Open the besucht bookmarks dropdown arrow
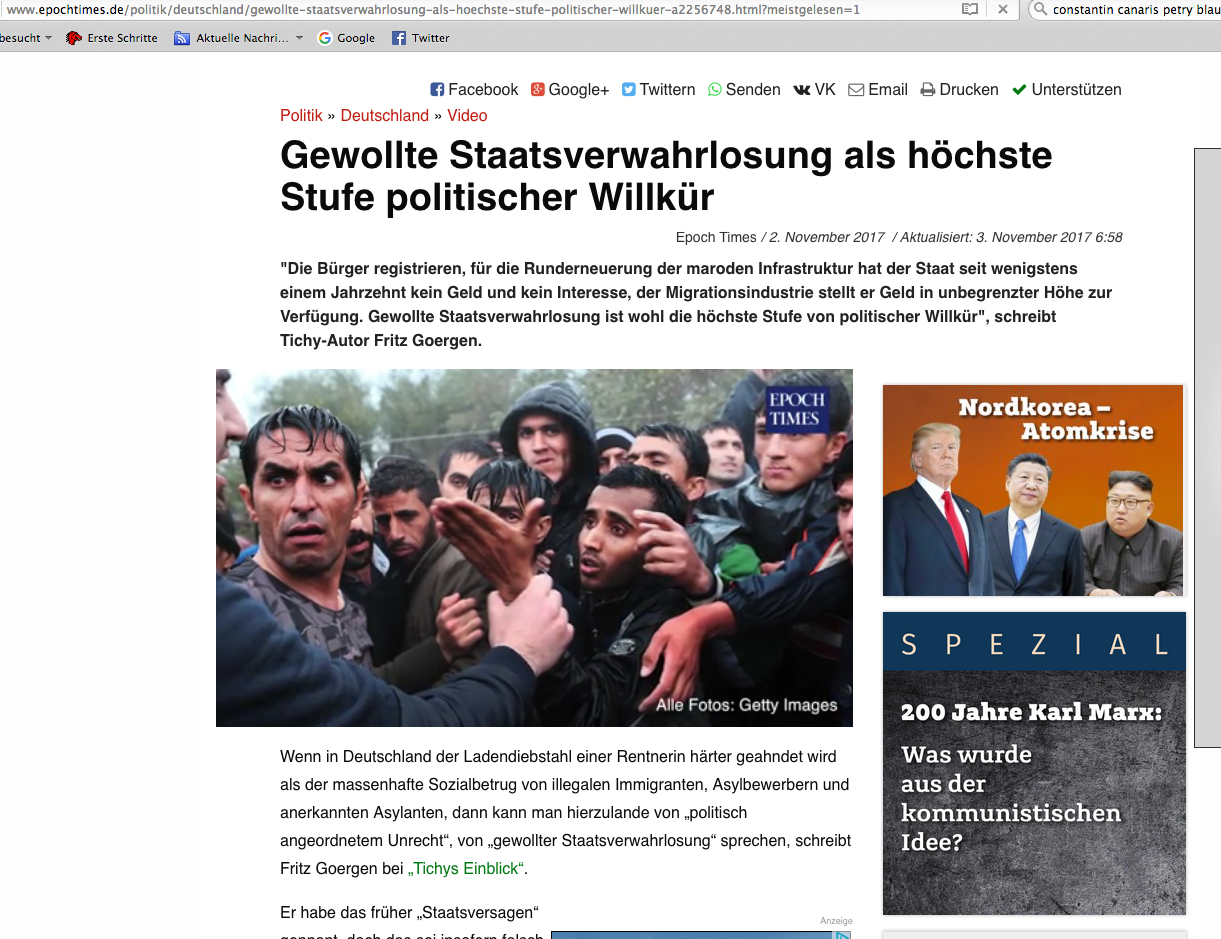Viewport: 1221px width, 939px height. click(48, 38)
